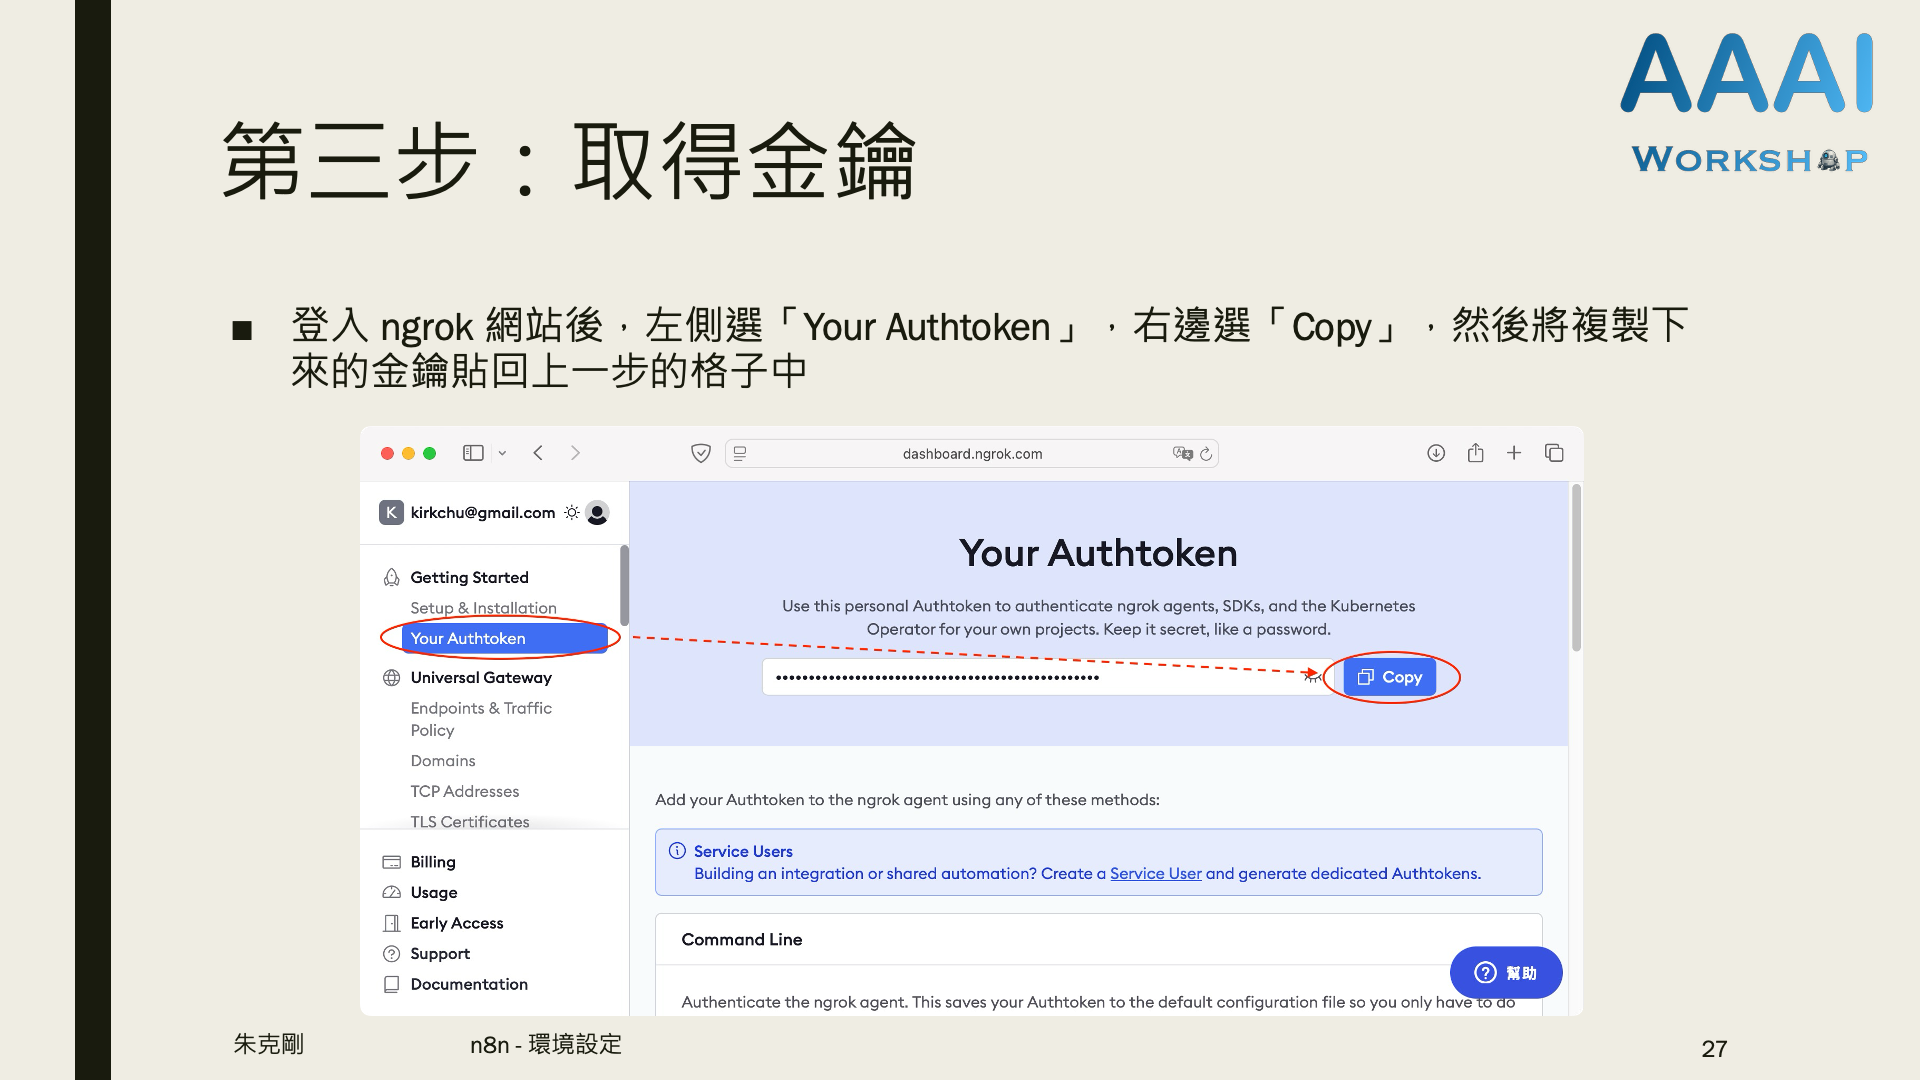
Task: Open a new tab with plus icon
Action: pyautogui.click(x=1514, y=453)
